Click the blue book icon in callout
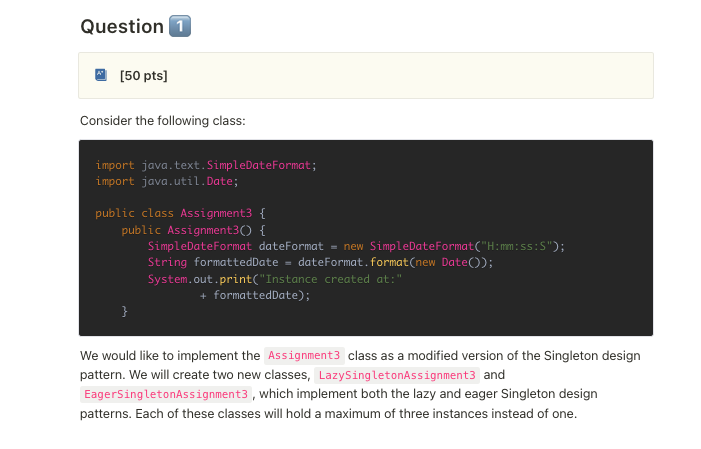Screen dimensions: 701x449 click(x=101, y=75)
